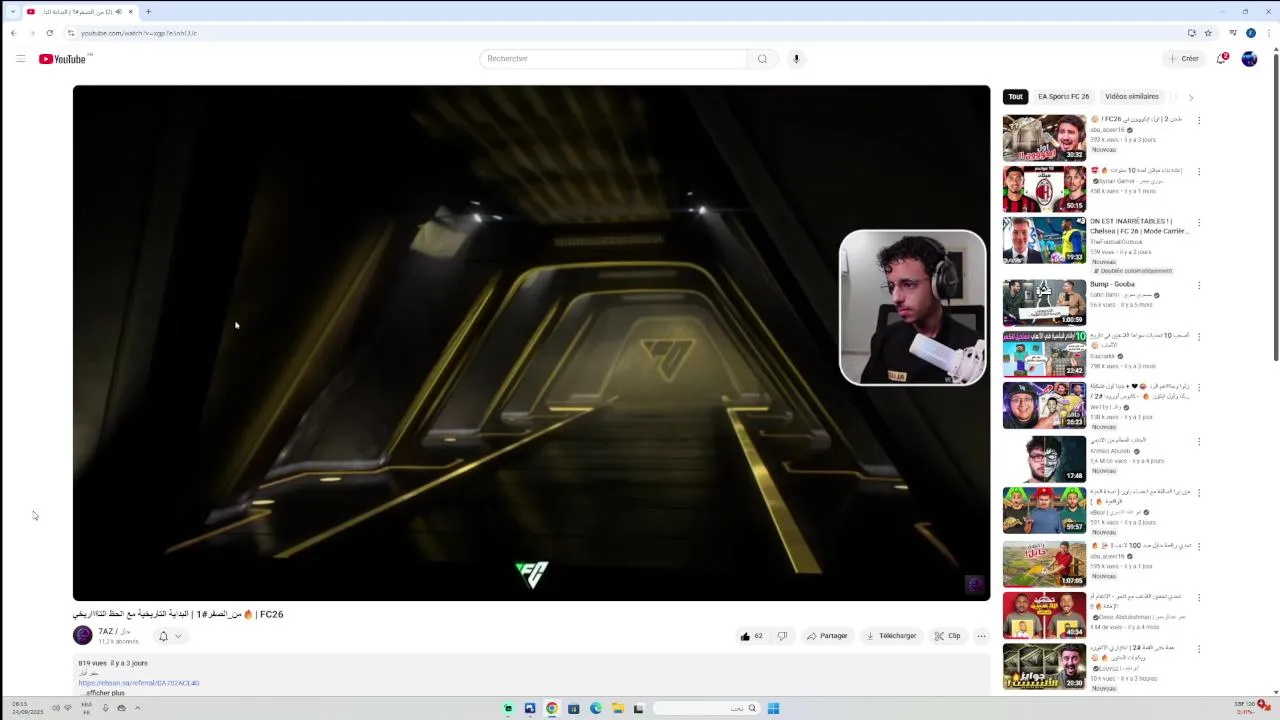
Task: Reload the current page
Action: click(x=49, y=33)
